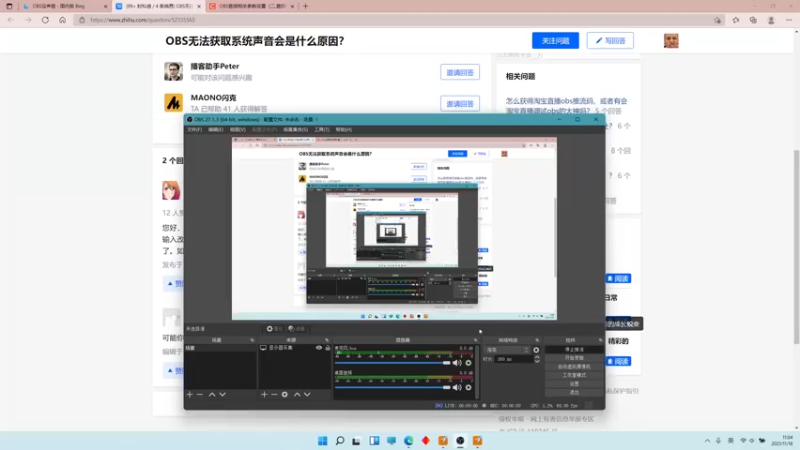Remove selected source with minus icon
Screen dimensions: 800x450
[274, 394]
